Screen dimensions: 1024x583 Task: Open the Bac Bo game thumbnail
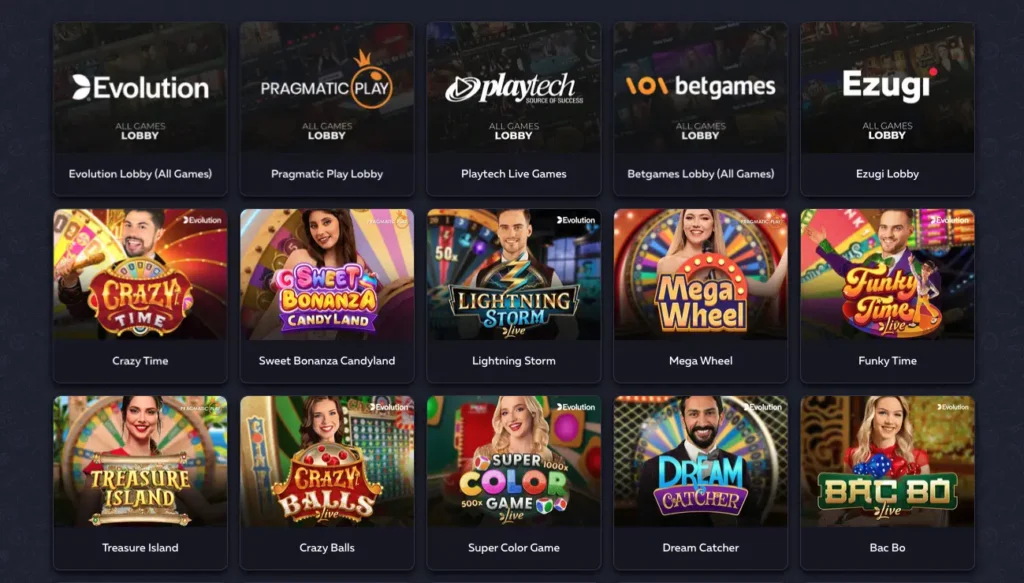pos(888,462)
